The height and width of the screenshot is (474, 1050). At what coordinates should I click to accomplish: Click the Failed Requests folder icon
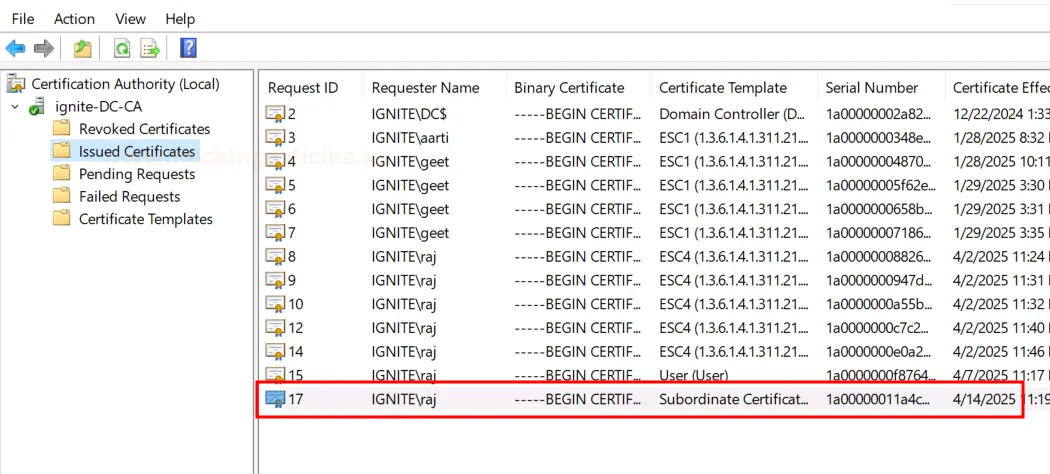pos(62,197)
